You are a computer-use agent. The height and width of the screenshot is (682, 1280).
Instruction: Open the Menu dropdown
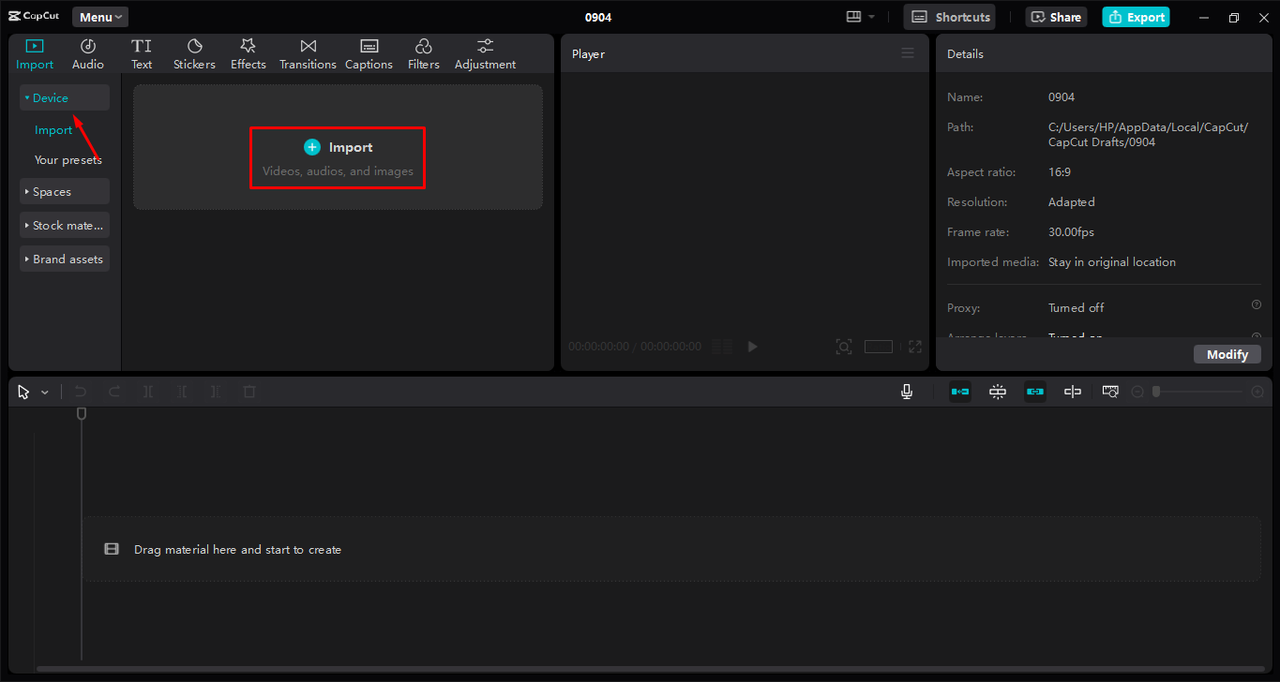coord(100,17)
